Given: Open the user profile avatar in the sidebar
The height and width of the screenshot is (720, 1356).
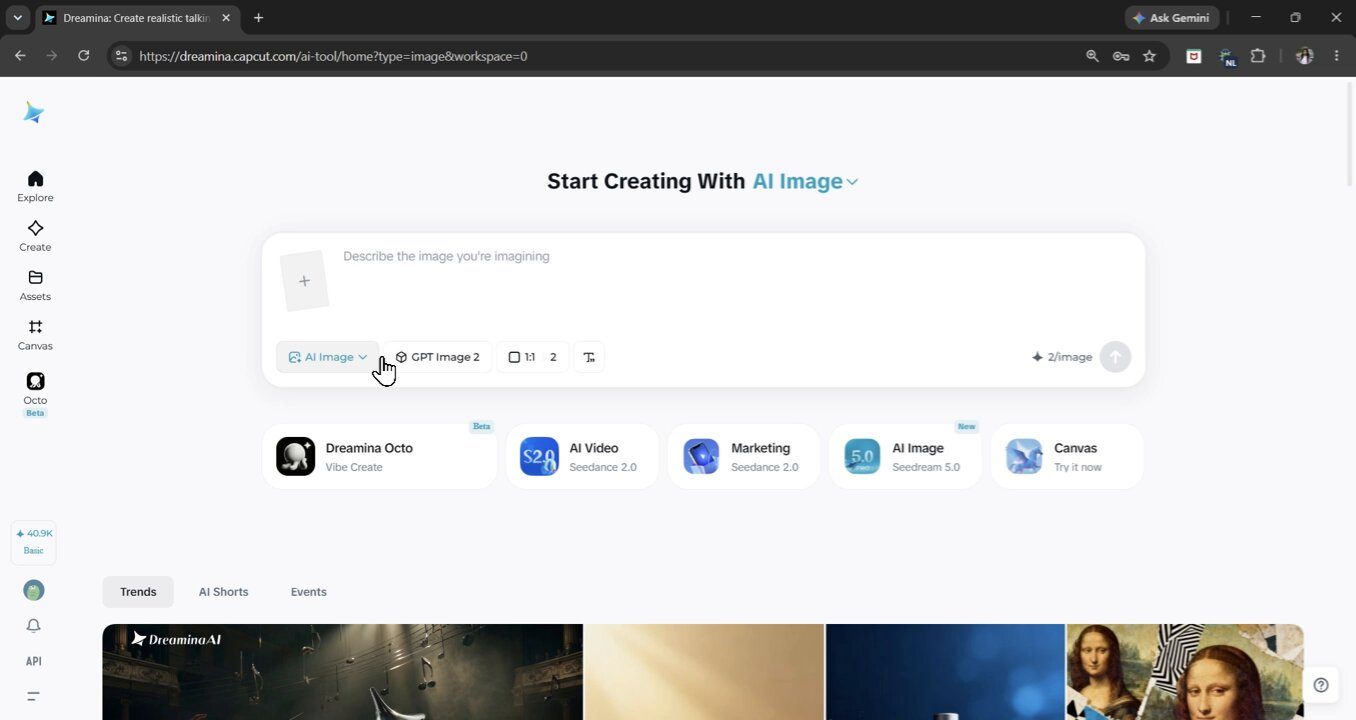Looking at the screenshot, I should click(x=34, y=590).
